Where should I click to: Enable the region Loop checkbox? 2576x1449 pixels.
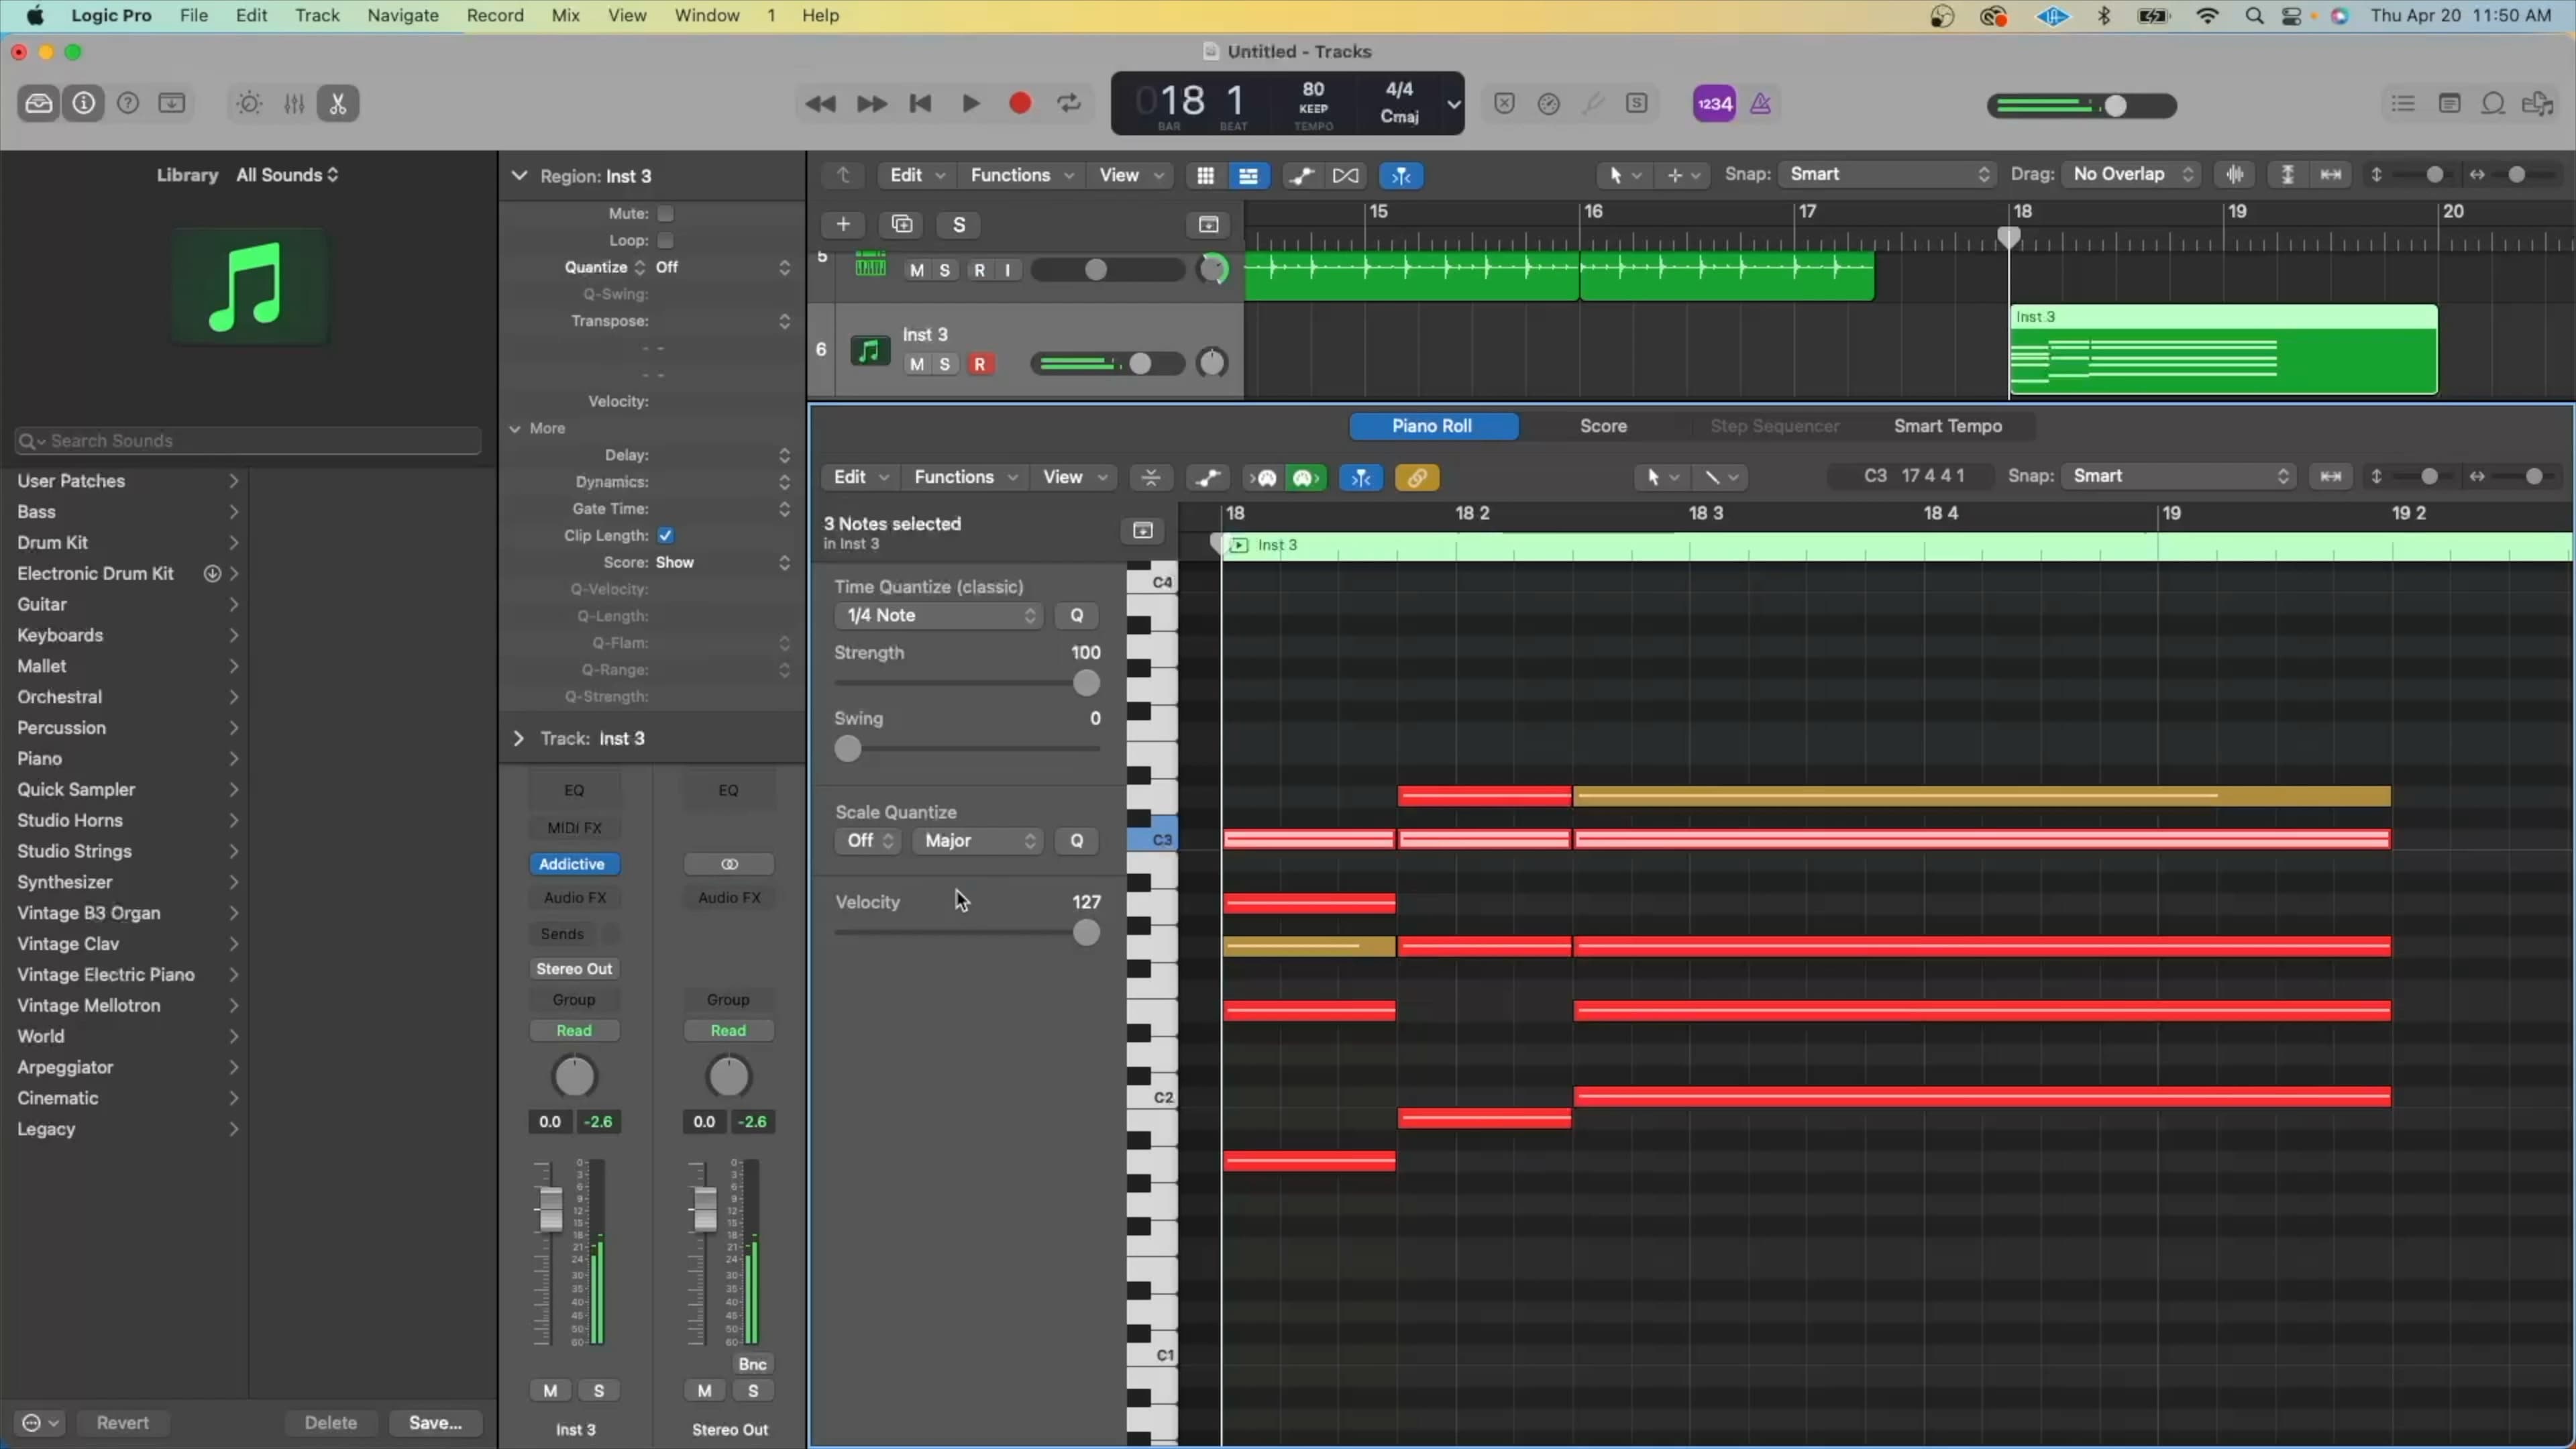665,240
